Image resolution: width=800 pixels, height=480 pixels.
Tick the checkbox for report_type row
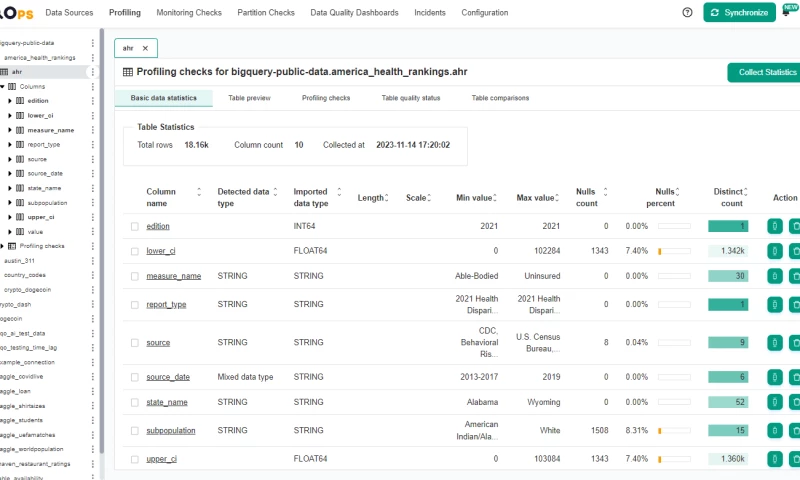[135, 305]
